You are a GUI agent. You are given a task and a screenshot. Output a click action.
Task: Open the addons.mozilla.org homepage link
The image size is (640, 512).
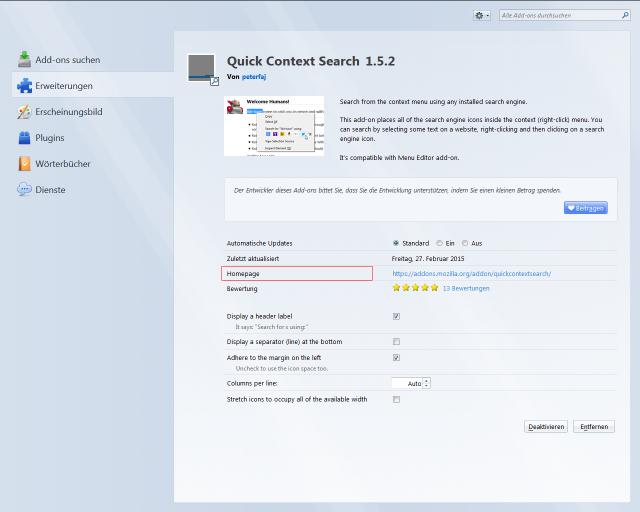(x=471, y=274)
